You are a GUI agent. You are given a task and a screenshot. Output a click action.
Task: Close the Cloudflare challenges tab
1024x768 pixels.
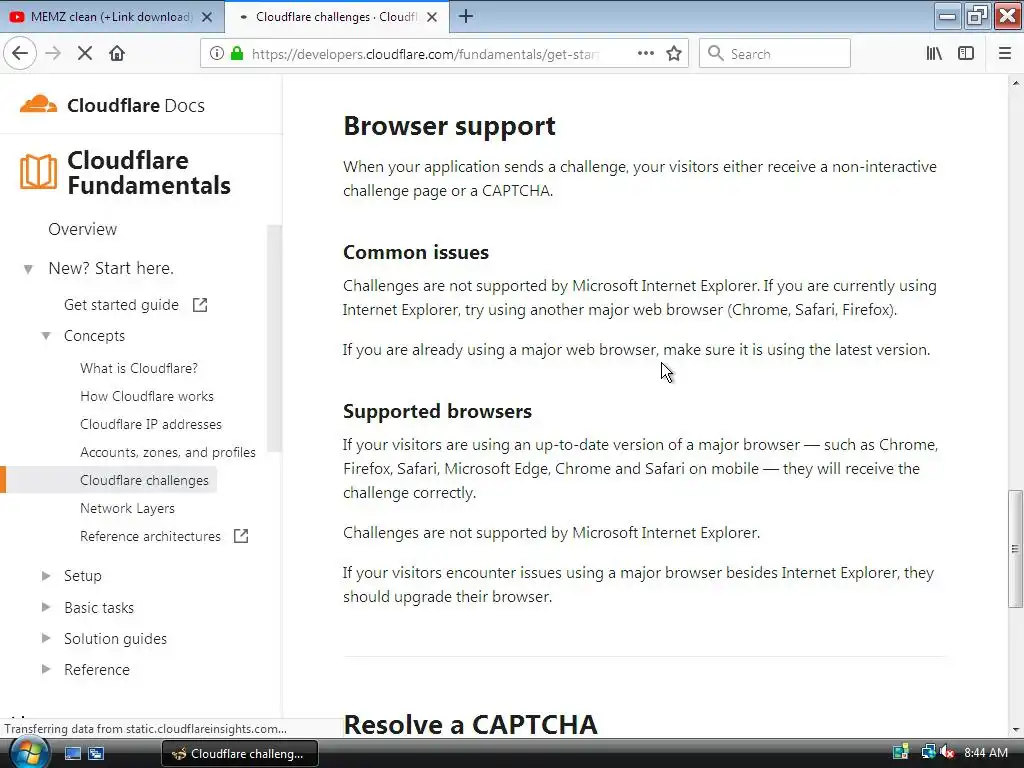click(432, 17)
